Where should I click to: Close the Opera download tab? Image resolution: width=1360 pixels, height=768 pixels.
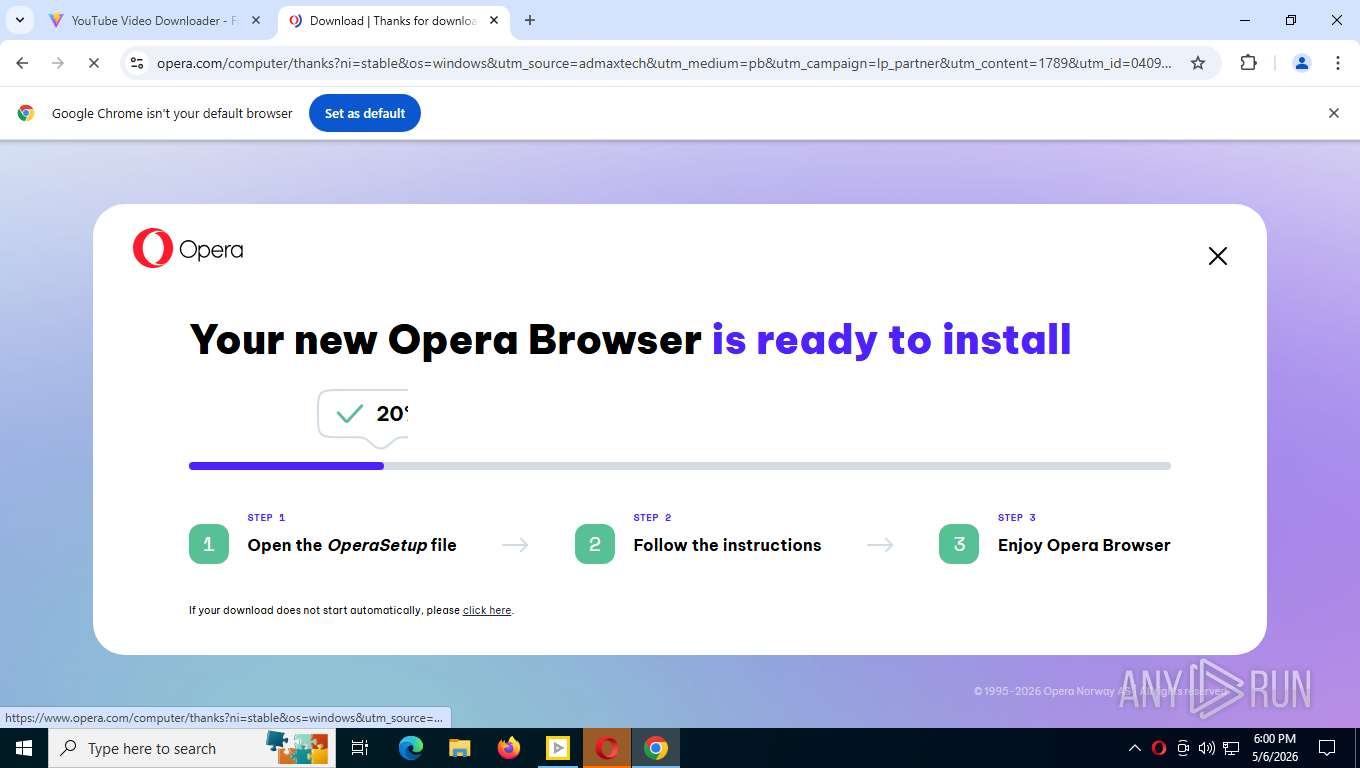[494, 20]
